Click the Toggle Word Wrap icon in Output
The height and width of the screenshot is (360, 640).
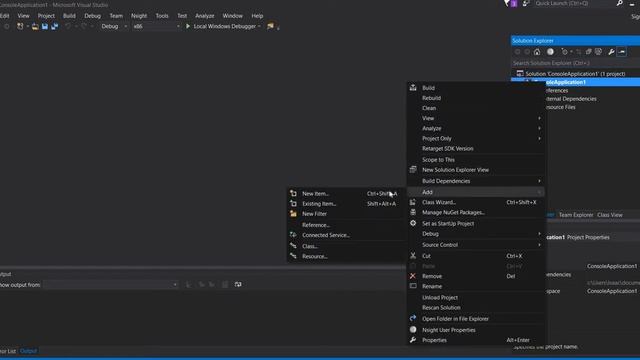[238, 284]
